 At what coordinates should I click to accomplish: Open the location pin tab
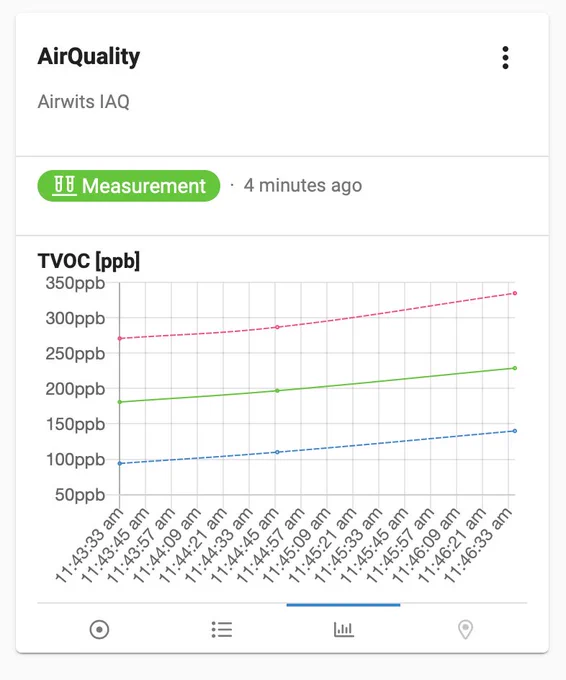coord(465,629)
